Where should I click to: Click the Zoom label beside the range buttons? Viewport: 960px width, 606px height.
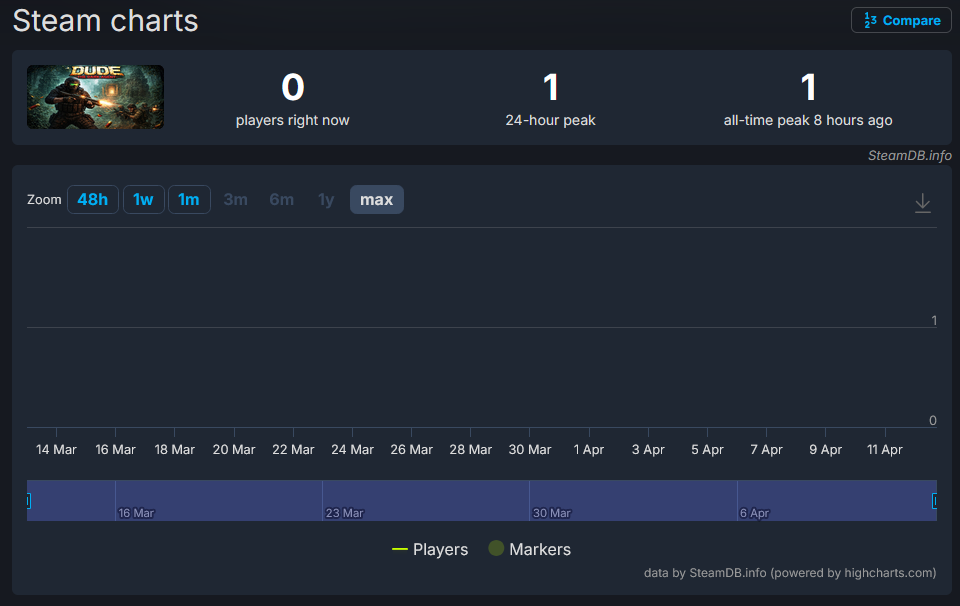click(44, 200)
